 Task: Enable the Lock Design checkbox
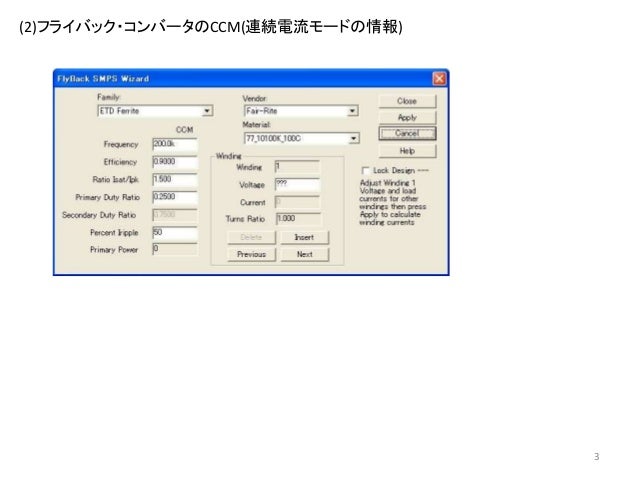point(366,171)
